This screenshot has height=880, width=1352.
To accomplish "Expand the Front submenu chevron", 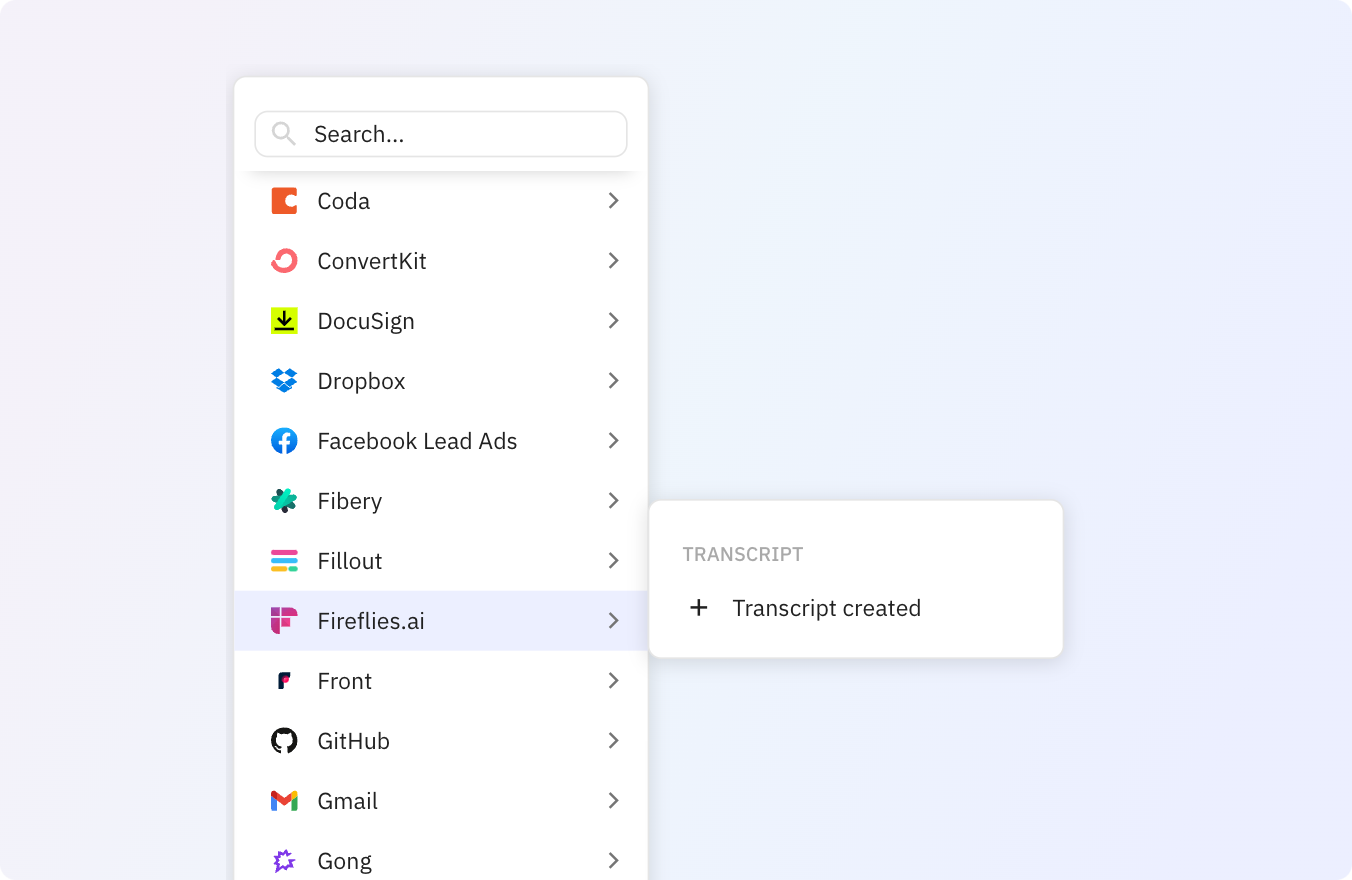I will tap(614, 681).
